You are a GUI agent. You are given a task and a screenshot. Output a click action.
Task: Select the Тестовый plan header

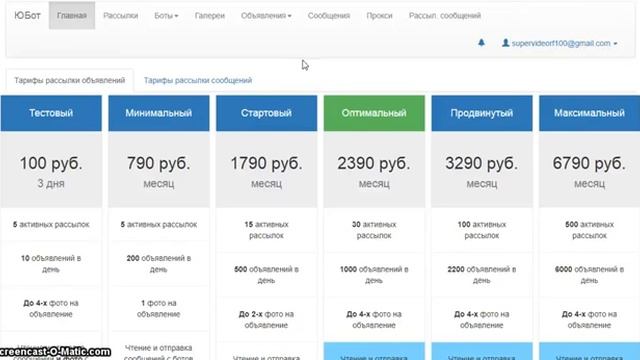point(51,113)
